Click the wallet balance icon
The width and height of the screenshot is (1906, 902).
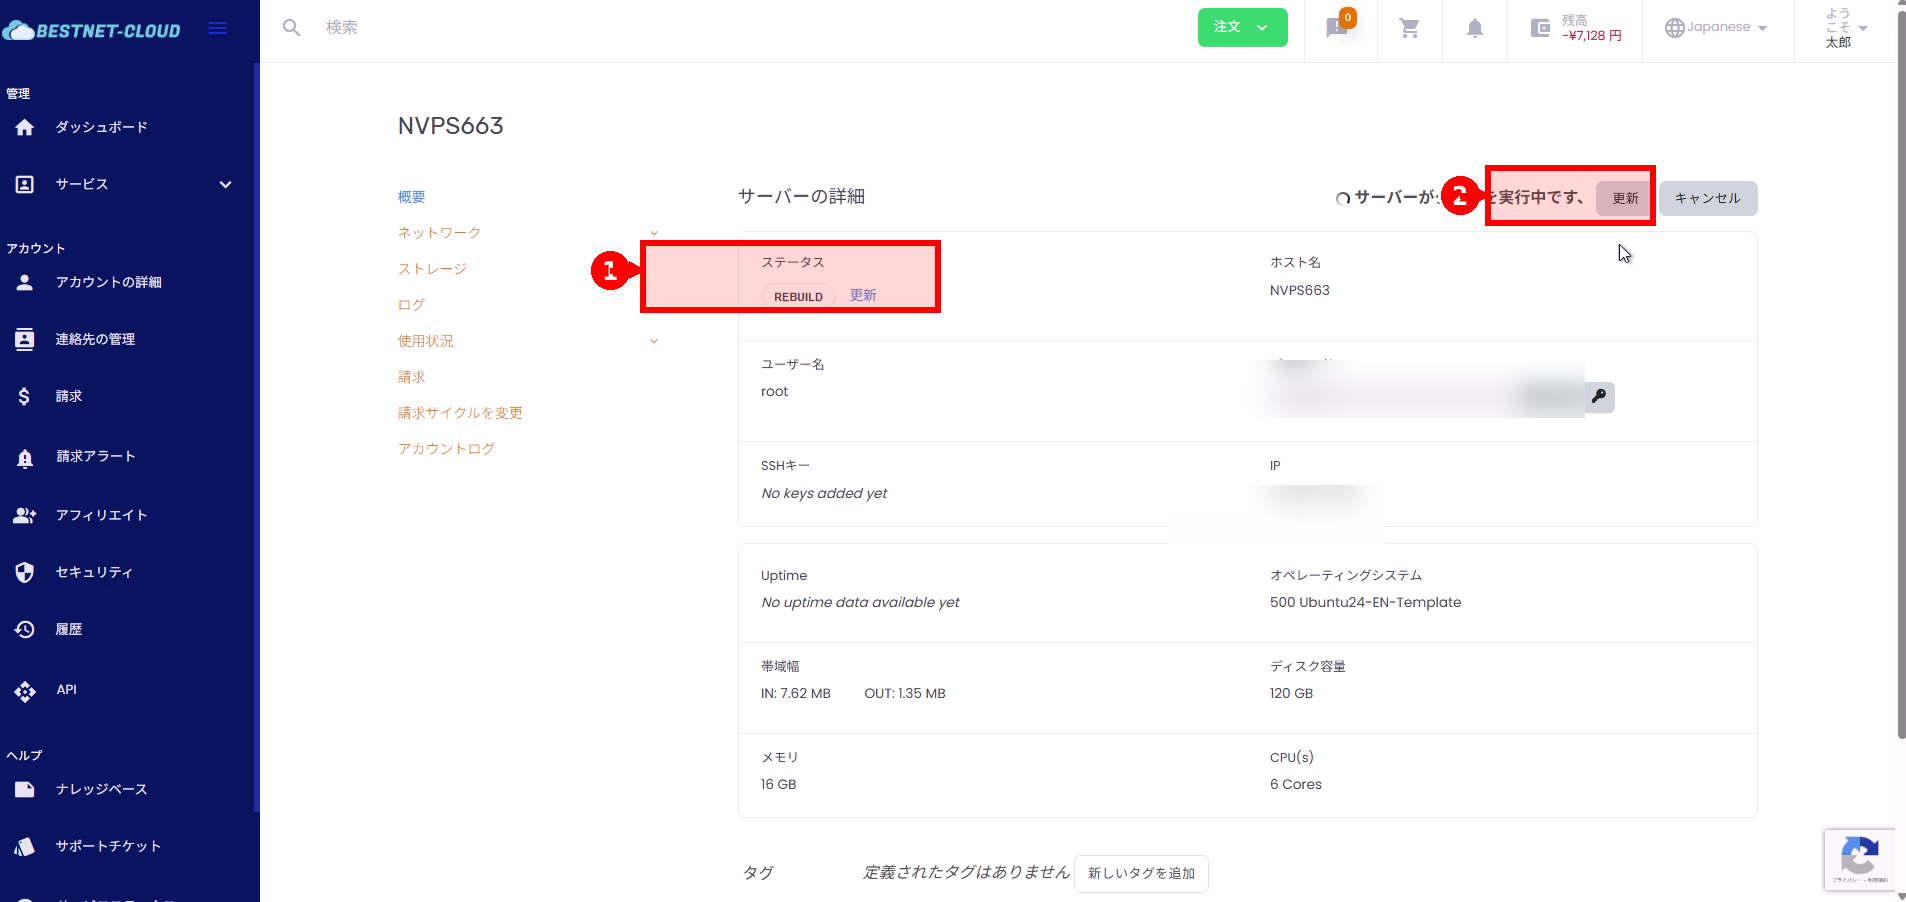pyautogui.click(x=1540, y=28)
